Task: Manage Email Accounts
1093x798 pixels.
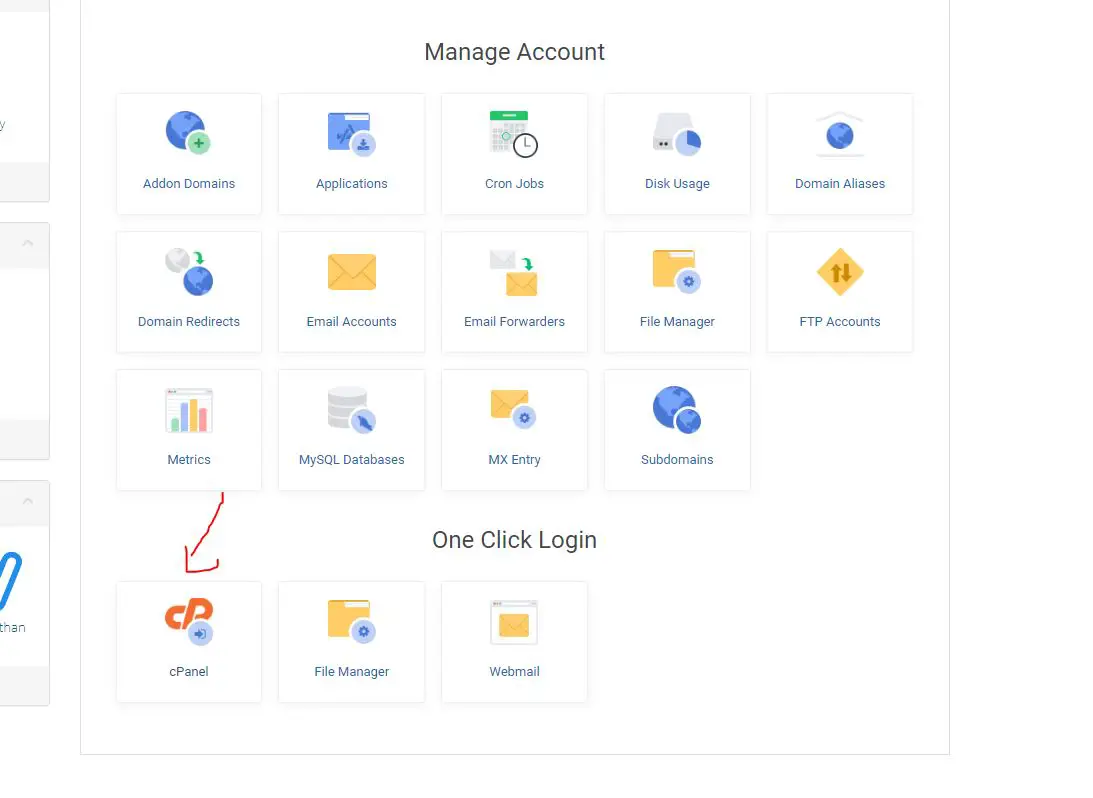Action: click(x=351, y=291)
